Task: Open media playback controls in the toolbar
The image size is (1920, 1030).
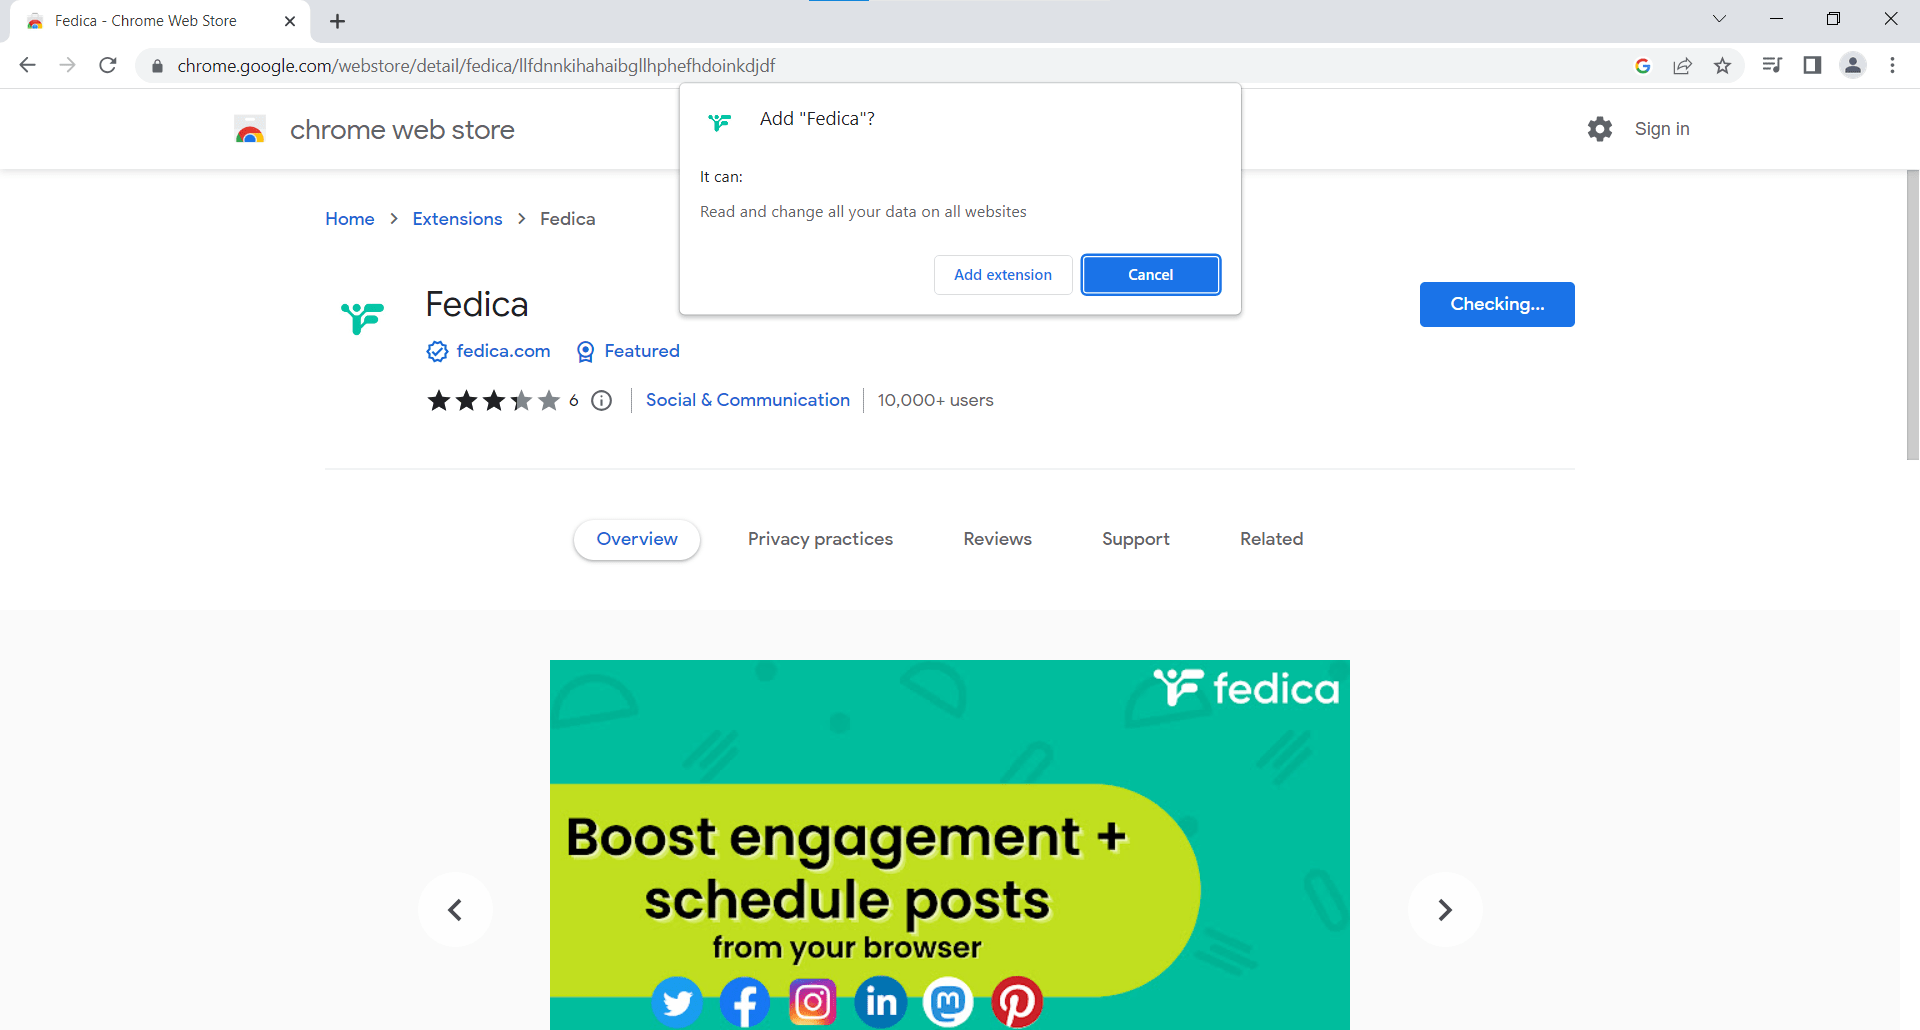Action: [x=1771, y=65]
